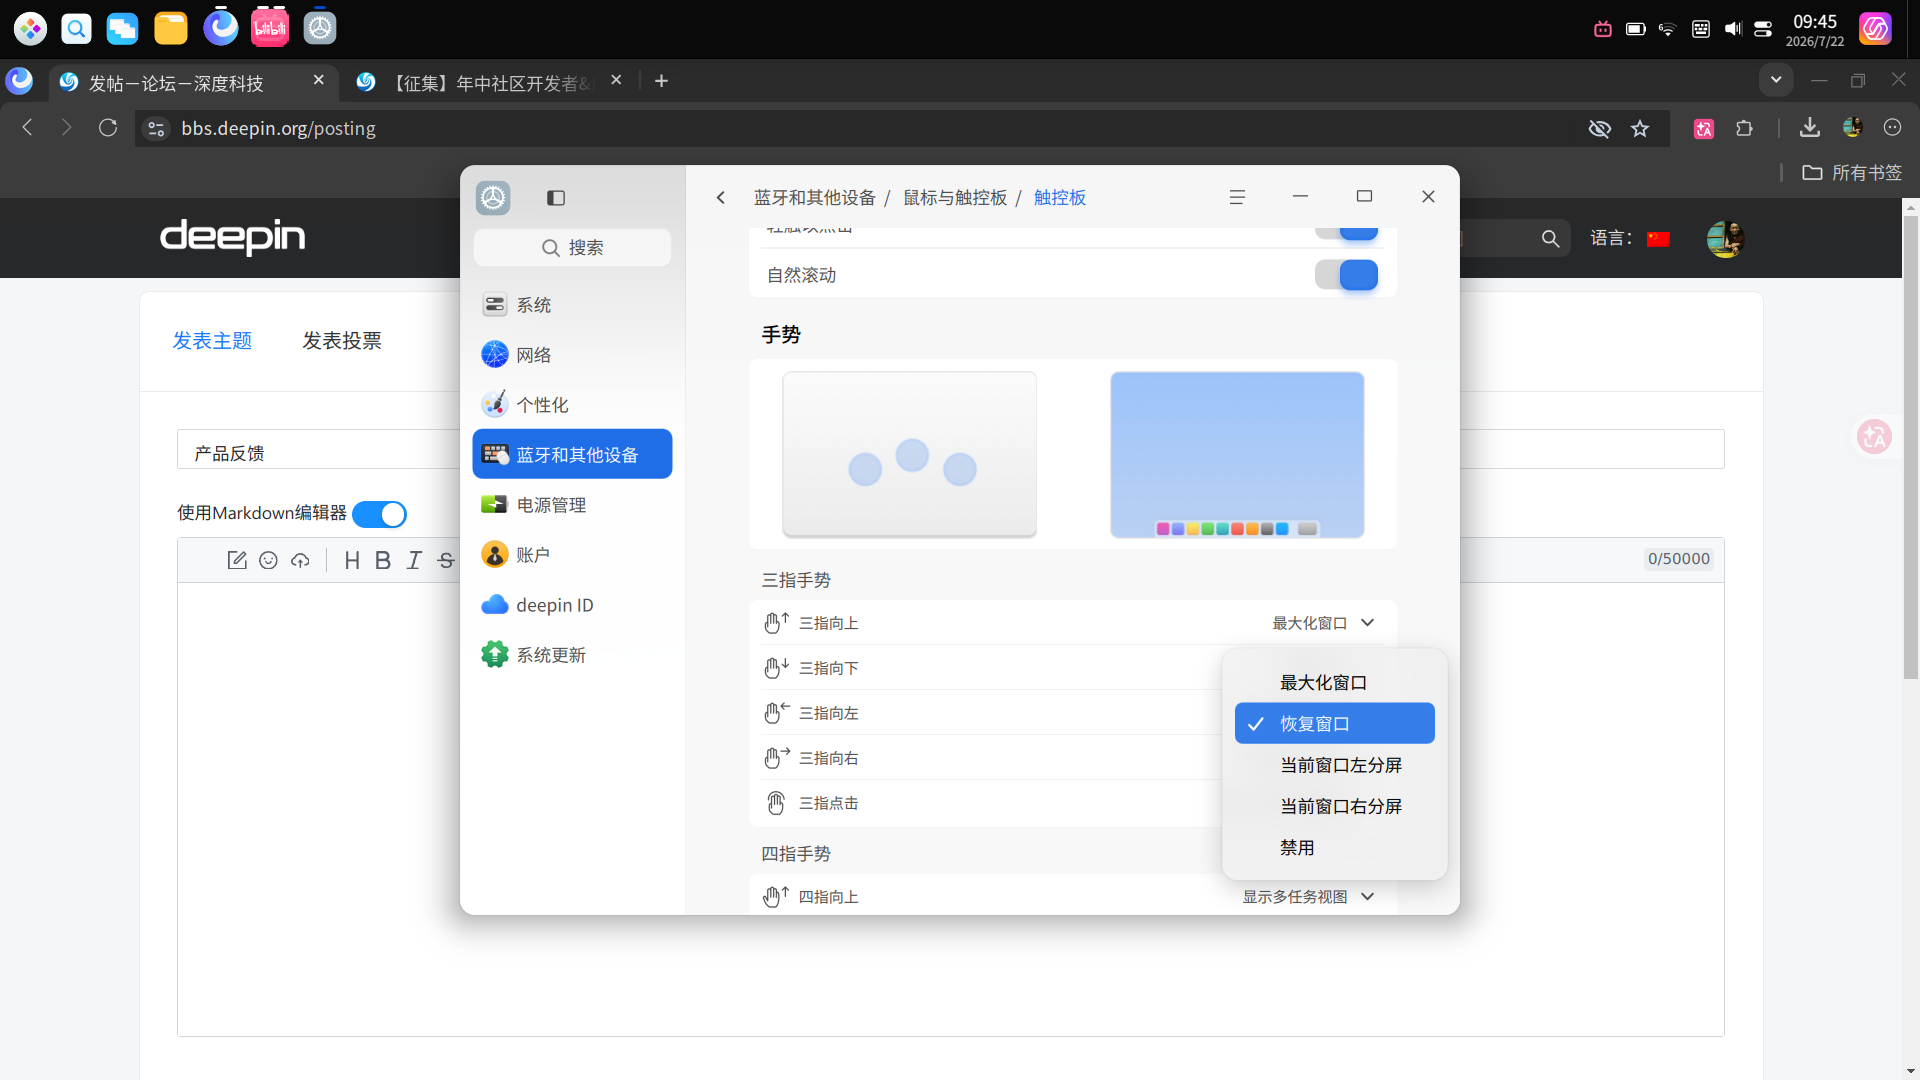Choose 当前窗口右分屏 option
This screenshot has width=1920, height=1080.
(1334, 806)
